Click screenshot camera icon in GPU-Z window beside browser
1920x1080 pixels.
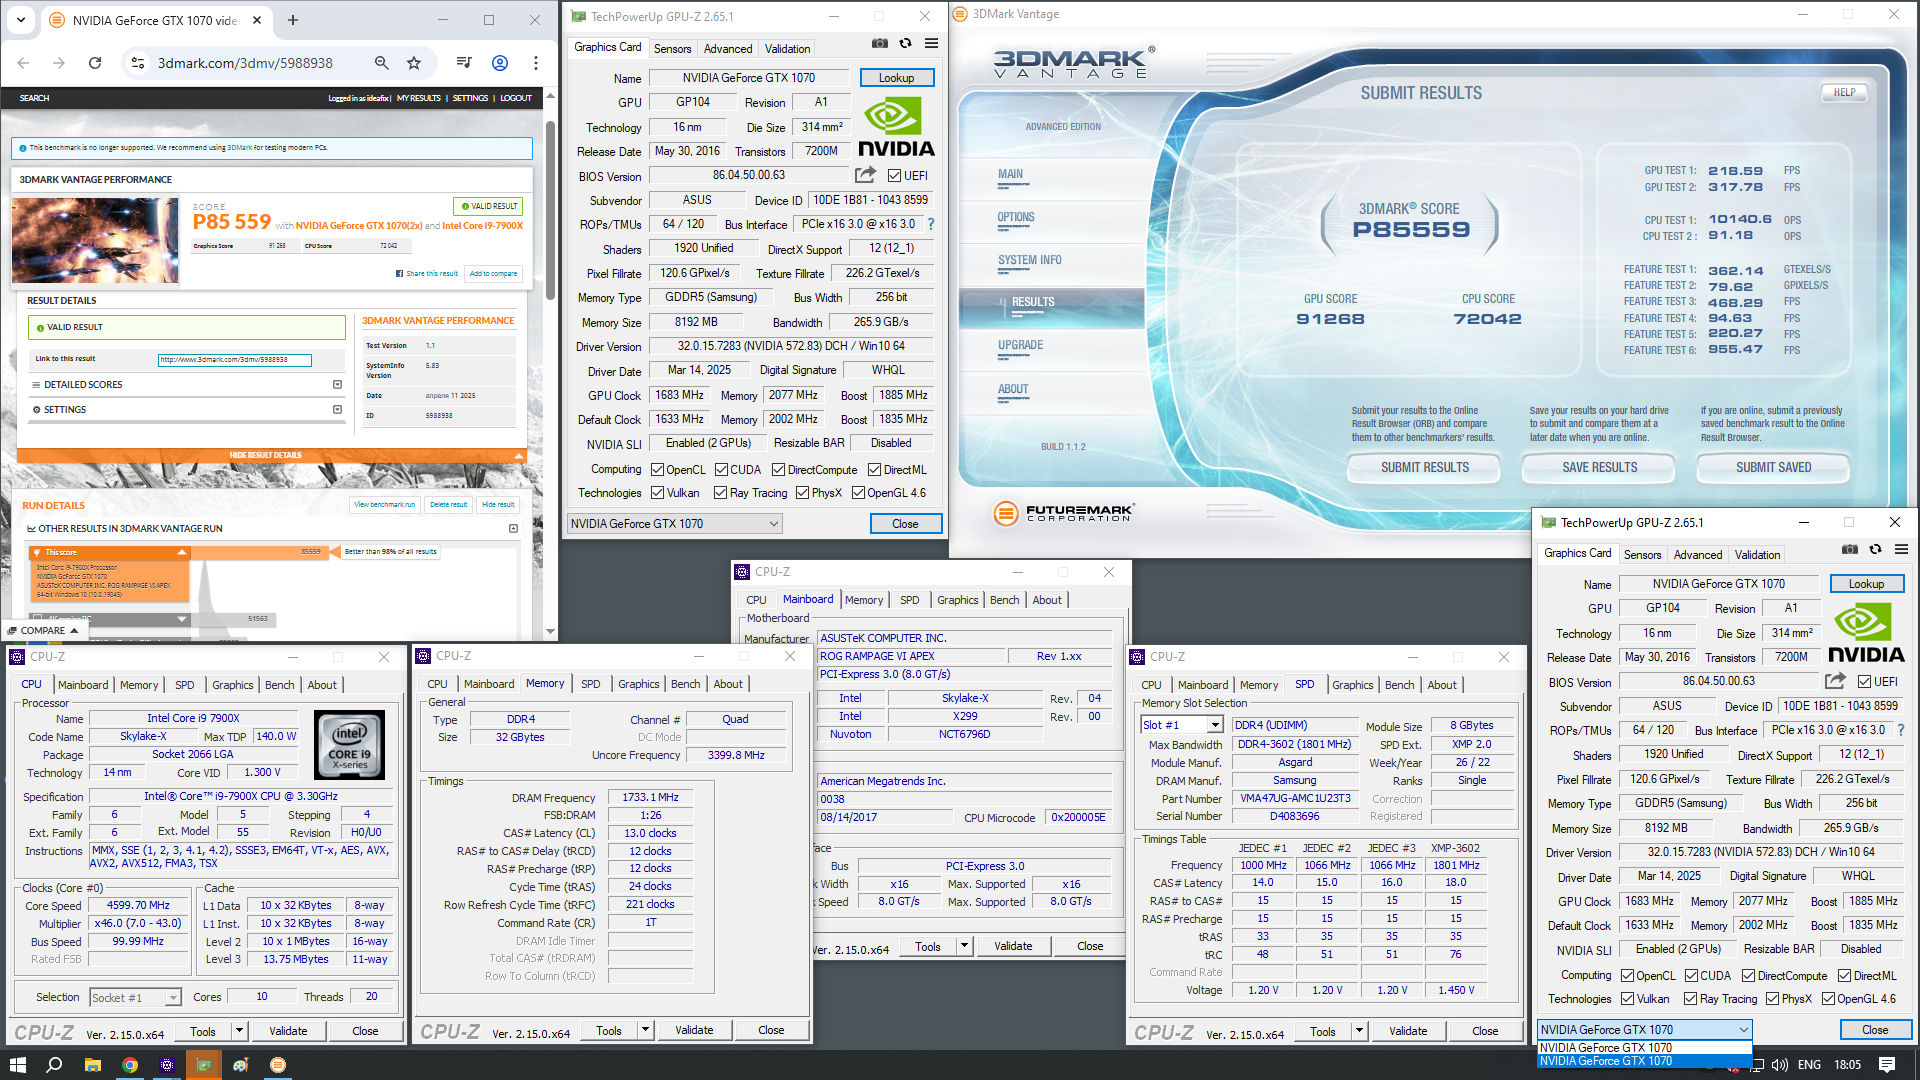point(879,44)
